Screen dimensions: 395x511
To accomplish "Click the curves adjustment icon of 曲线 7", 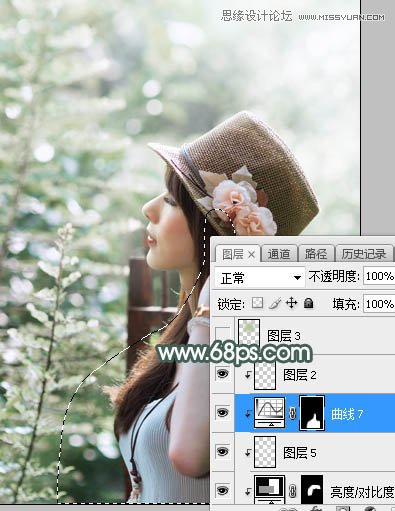I will 270,412.
